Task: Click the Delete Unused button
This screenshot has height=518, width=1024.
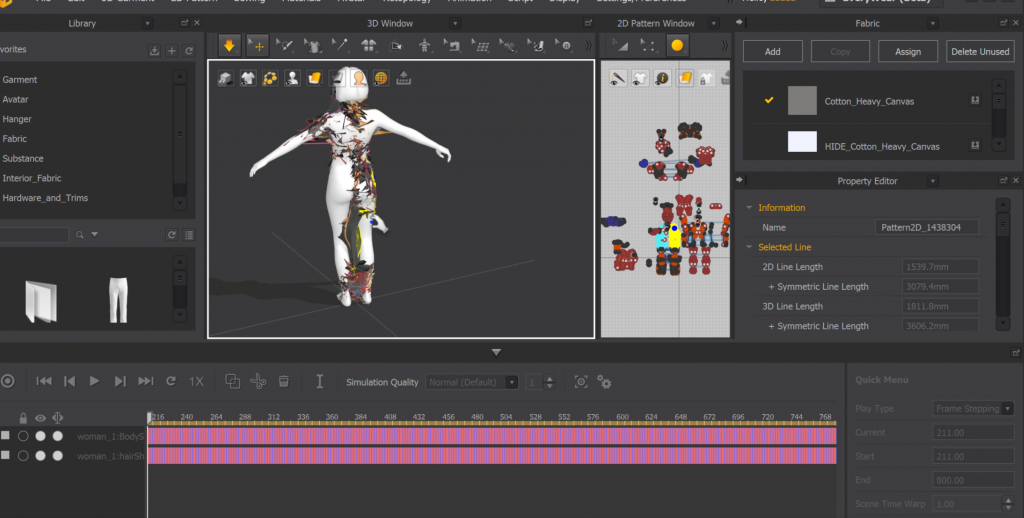Action: coord(979,51)
